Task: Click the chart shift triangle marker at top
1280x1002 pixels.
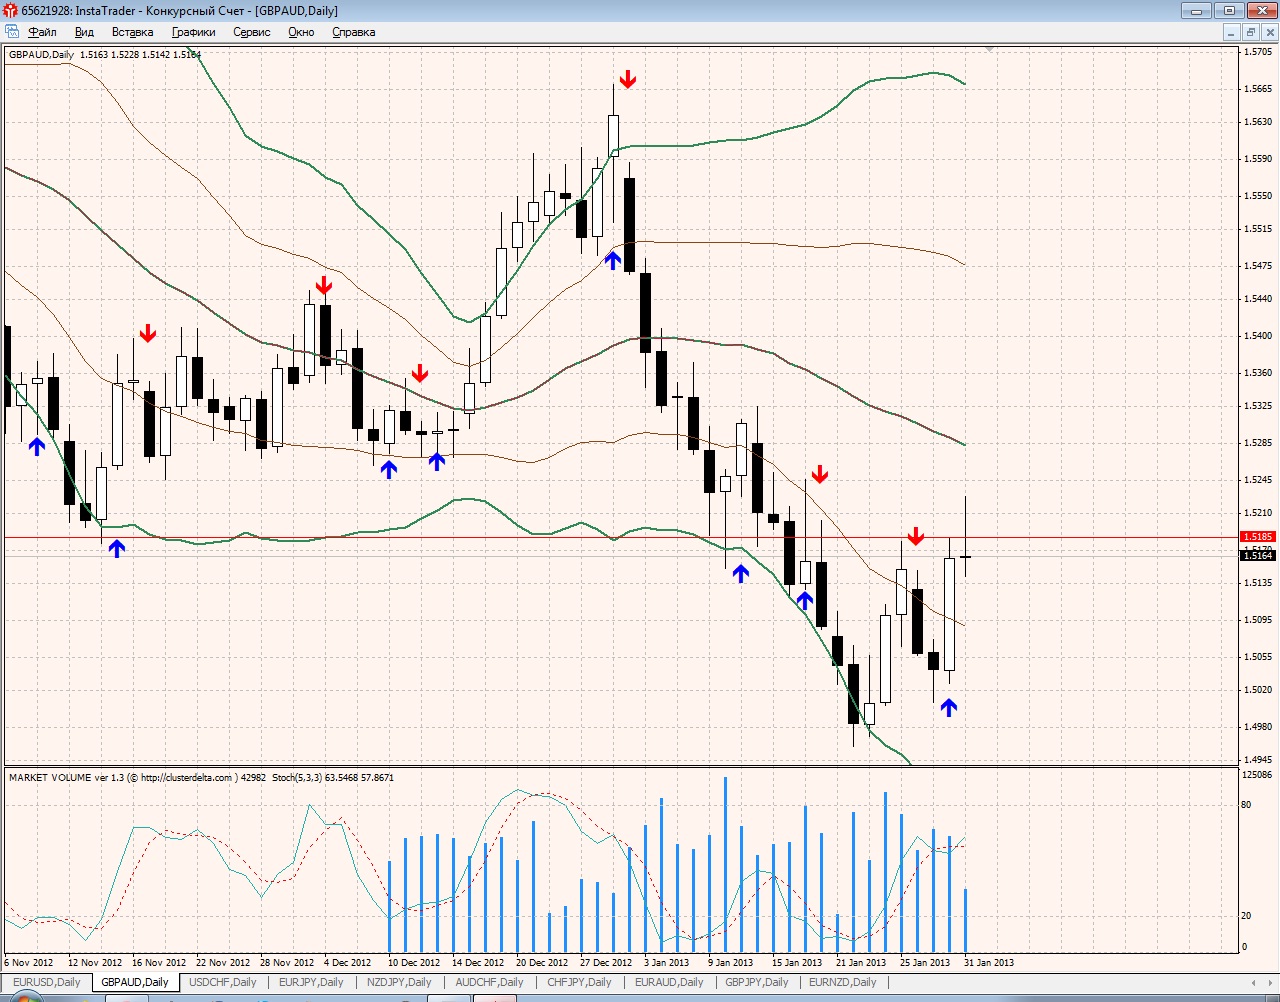Action: 990,48
